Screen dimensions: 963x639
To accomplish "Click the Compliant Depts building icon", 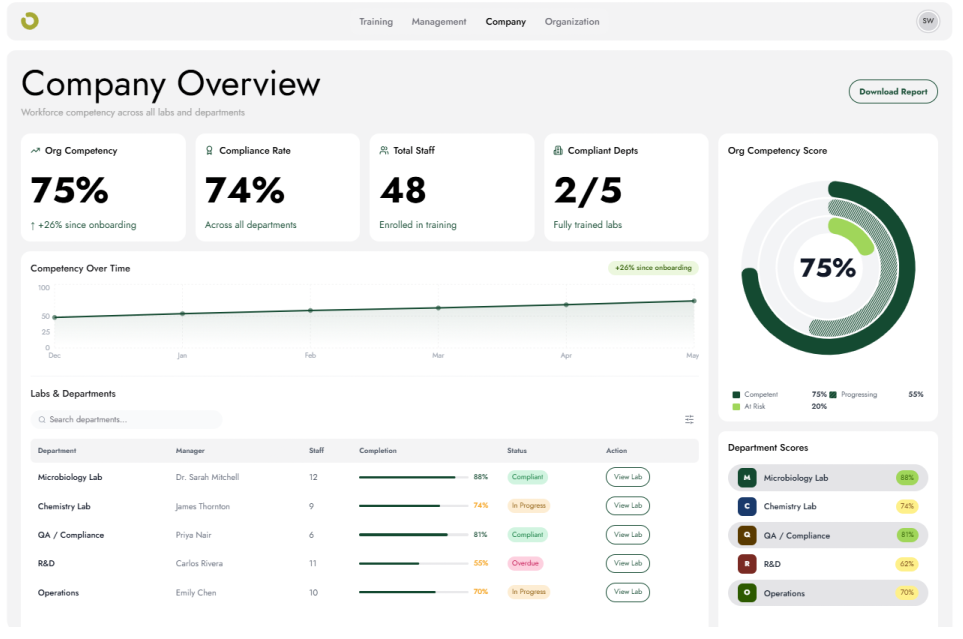I will click(x=558, y=151).
